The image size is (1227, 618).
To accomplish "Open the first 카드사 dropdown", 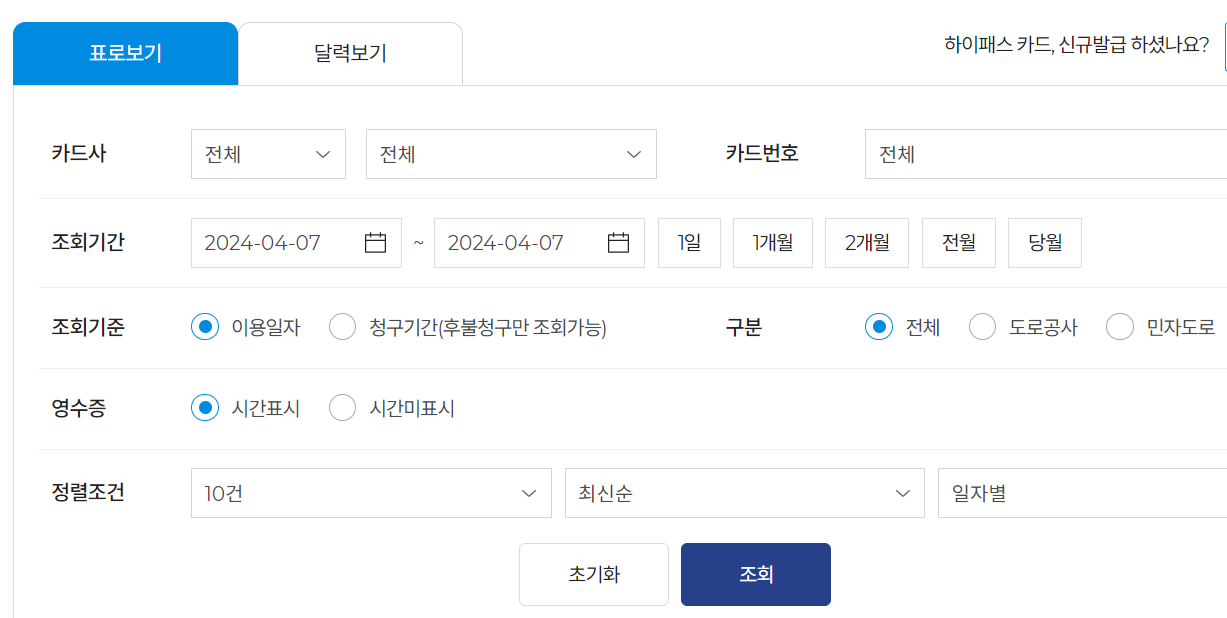I will [267, 154].
